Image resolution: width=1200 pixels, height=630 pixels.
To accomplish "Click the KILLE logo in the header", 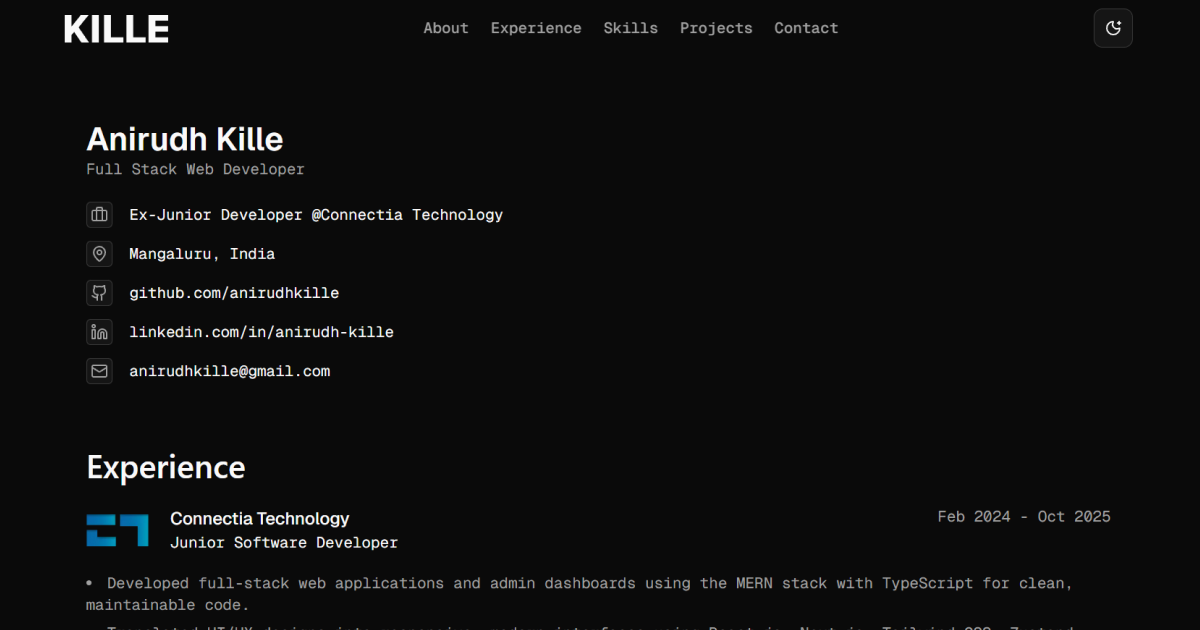I will pyautogui.click(x=115, y=28).
